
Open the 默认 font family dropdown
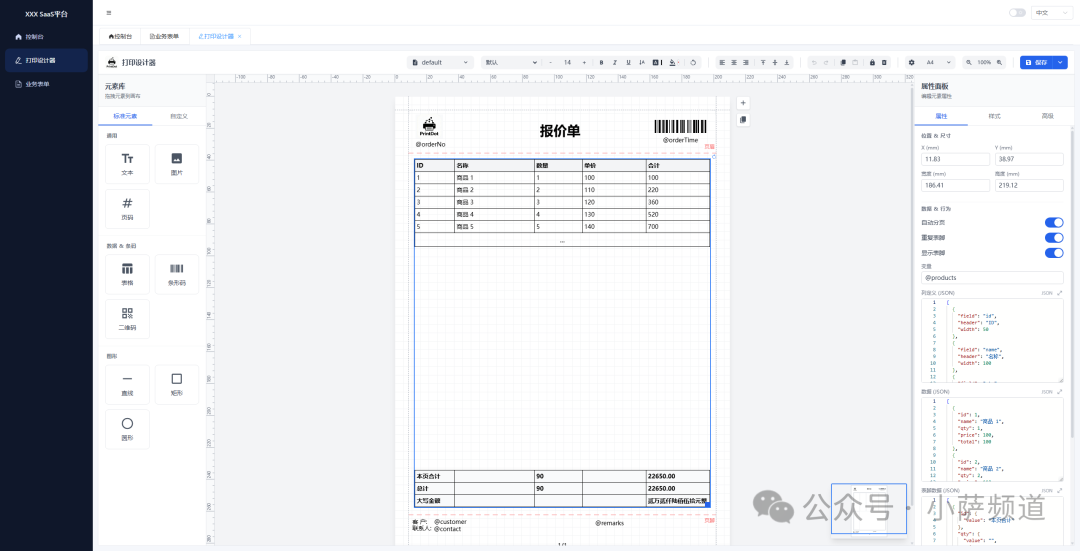pyautogui.click(x=510, y=63)
